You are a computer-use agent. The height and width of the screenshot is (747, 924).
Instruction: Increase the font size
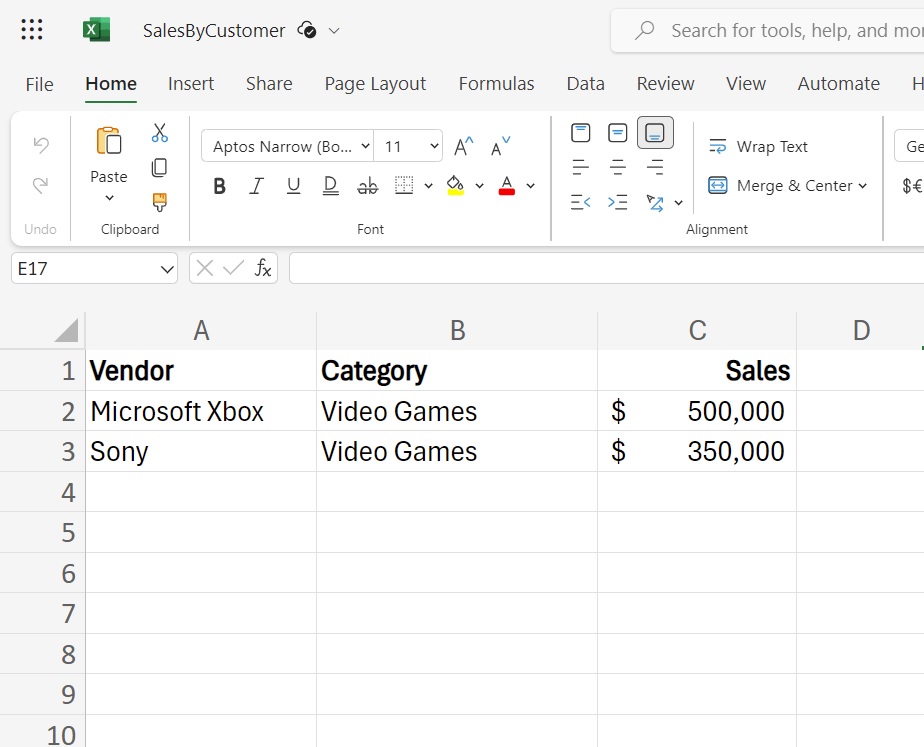tap(462, 144)
